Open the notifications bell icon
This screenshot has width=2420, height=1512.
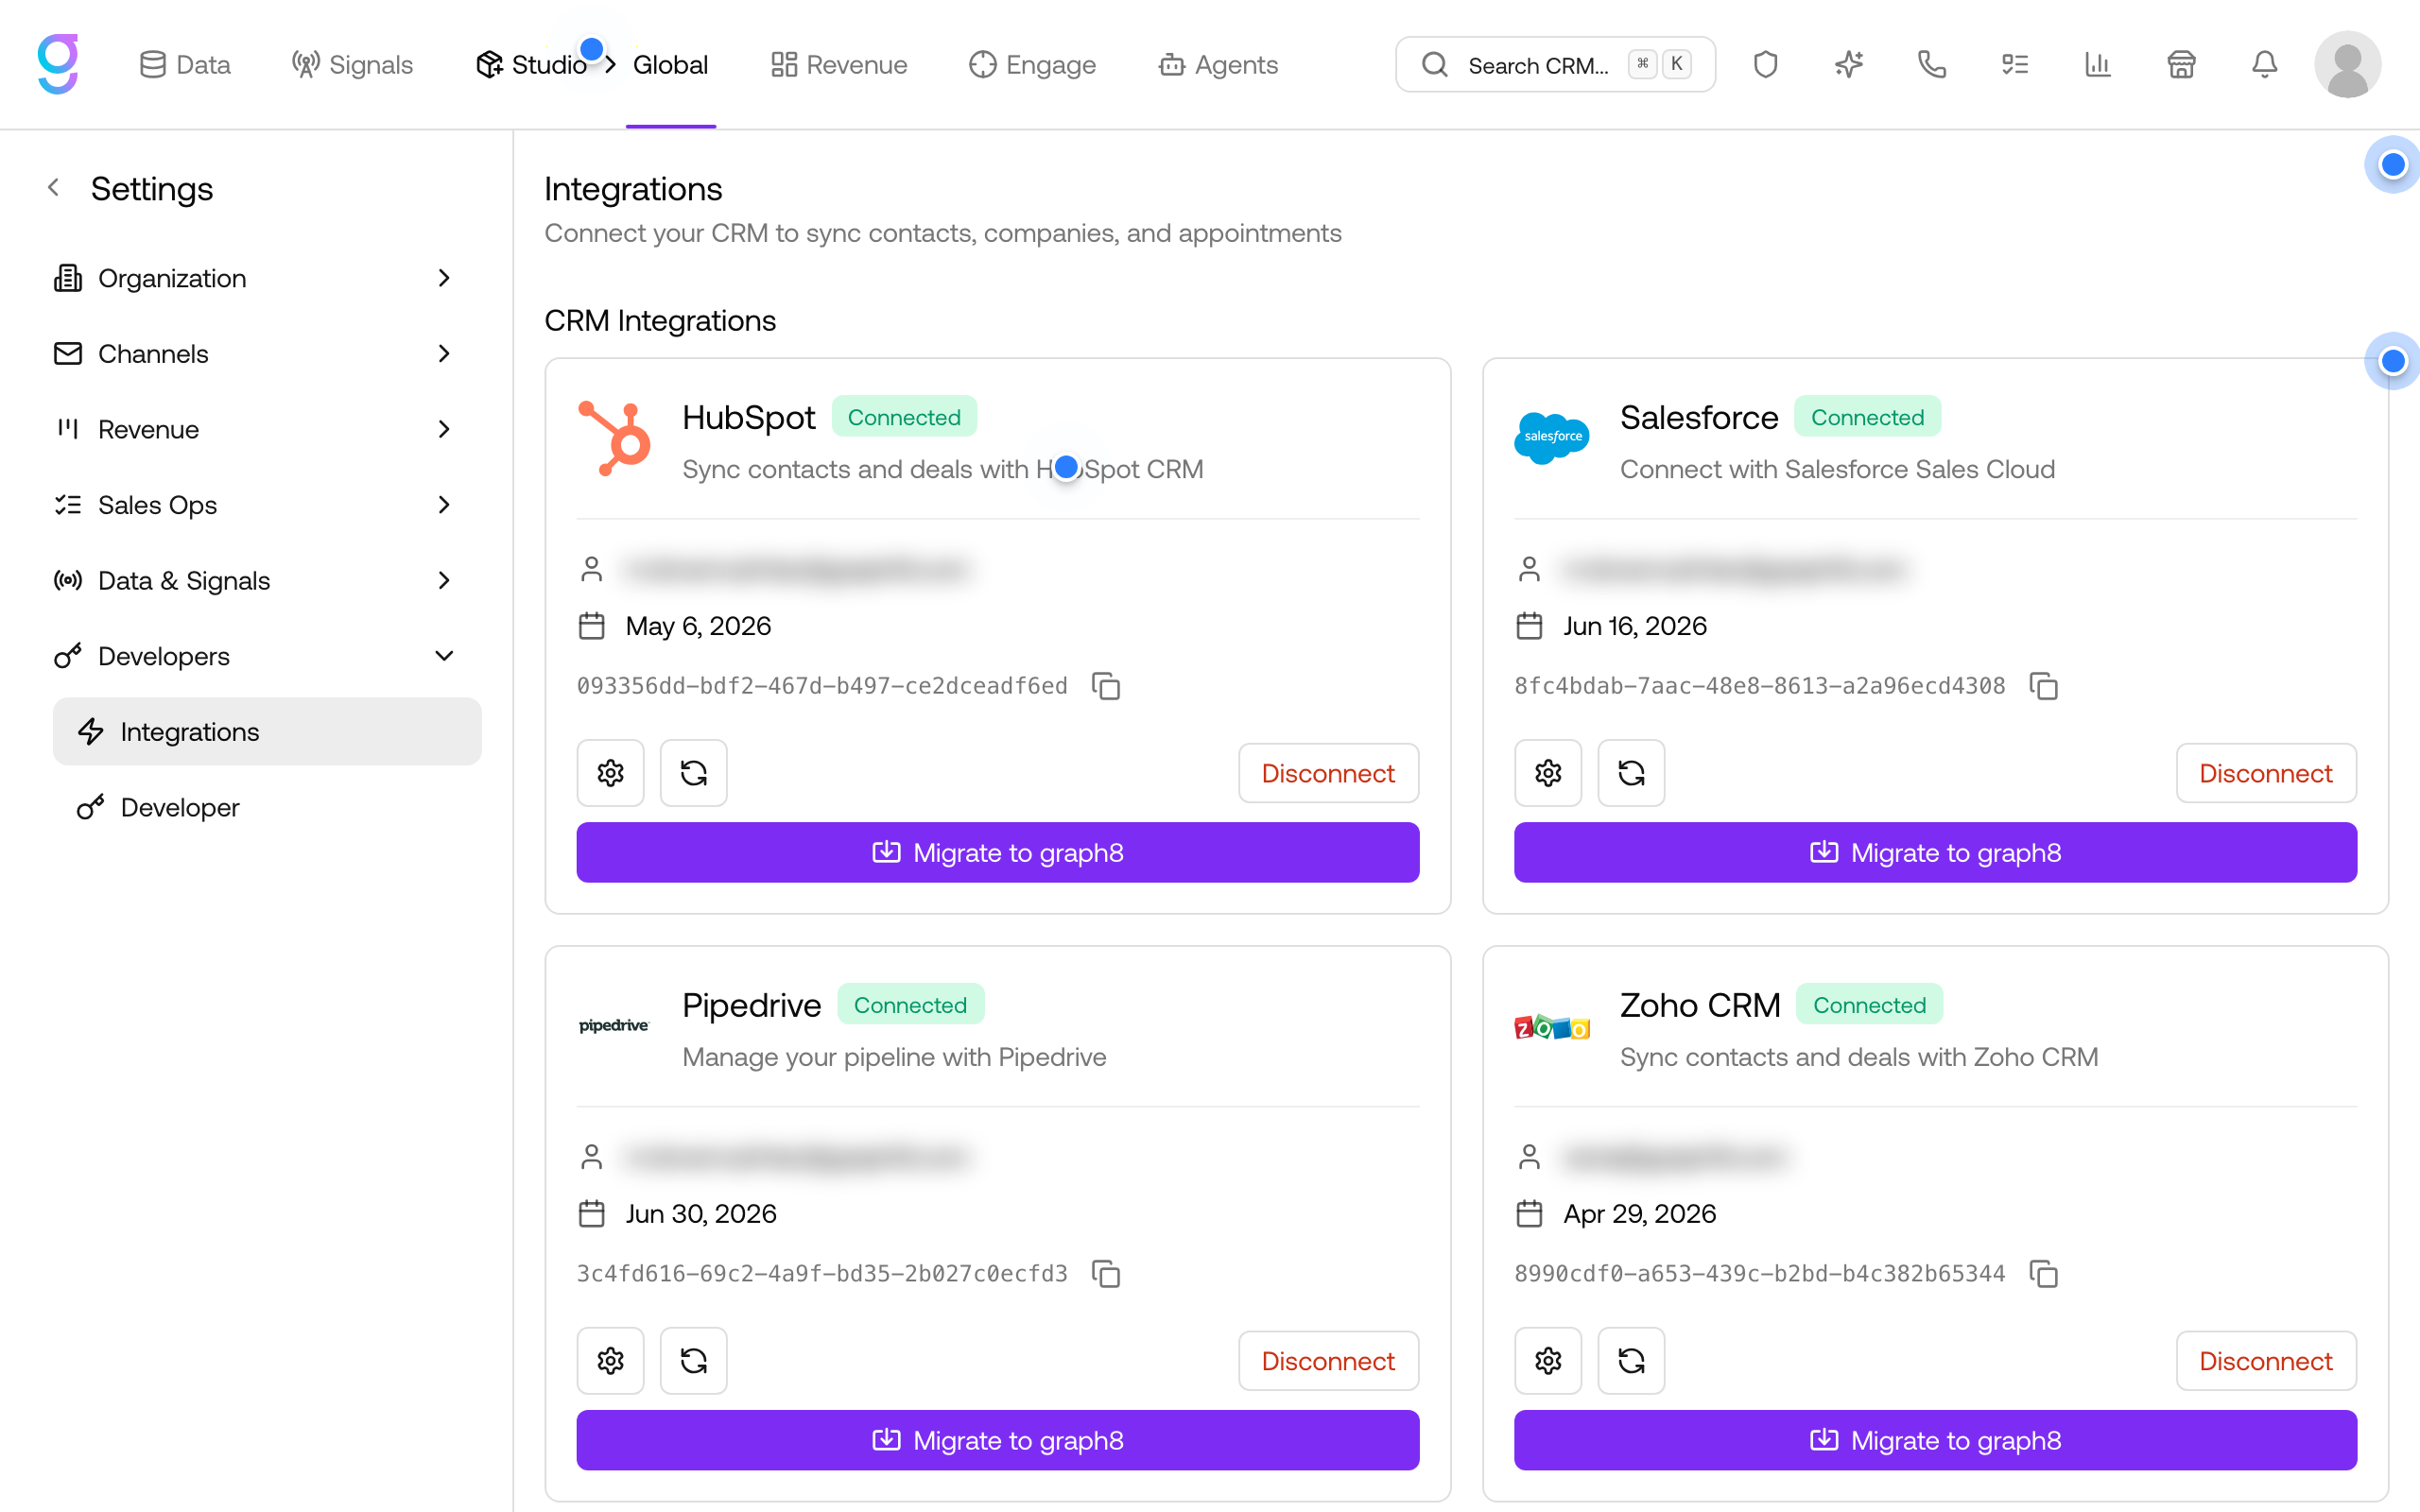tap(2264, 65)
